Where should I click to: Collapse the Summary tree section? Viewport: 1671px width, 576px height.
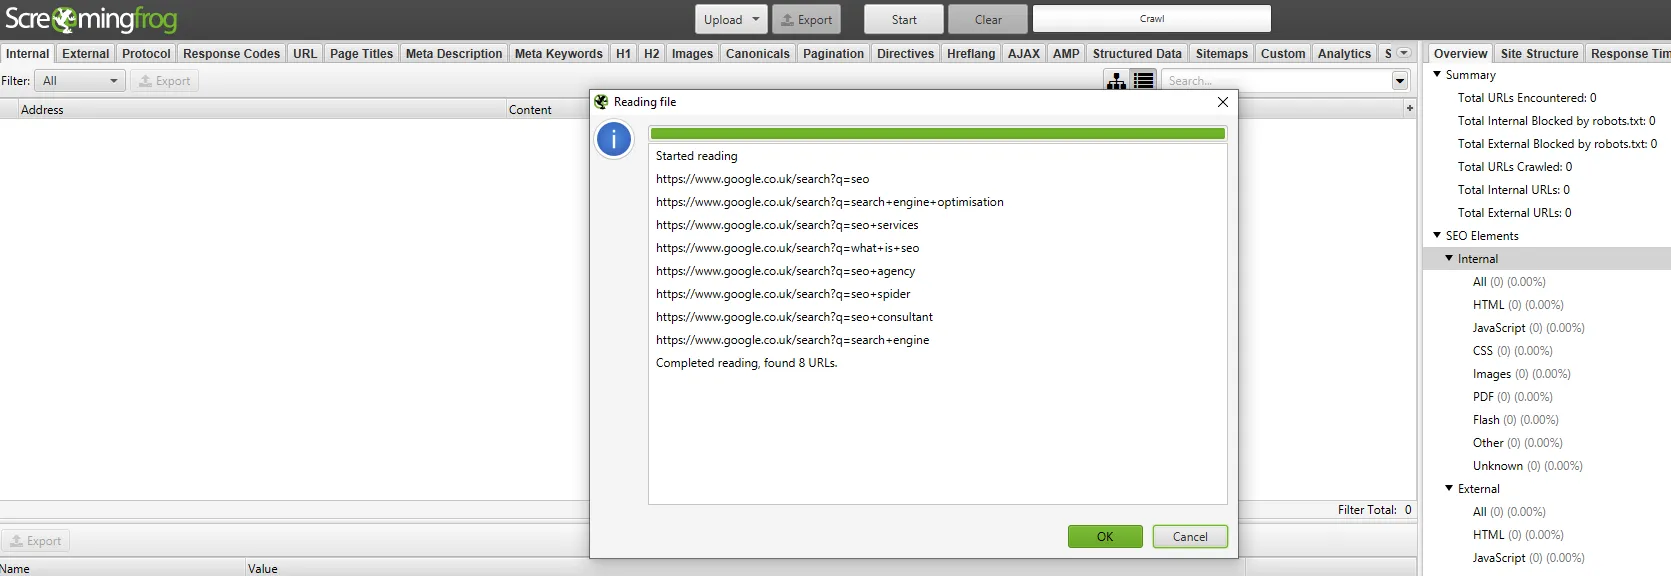pyautogui.click(x=1437, y=74)
